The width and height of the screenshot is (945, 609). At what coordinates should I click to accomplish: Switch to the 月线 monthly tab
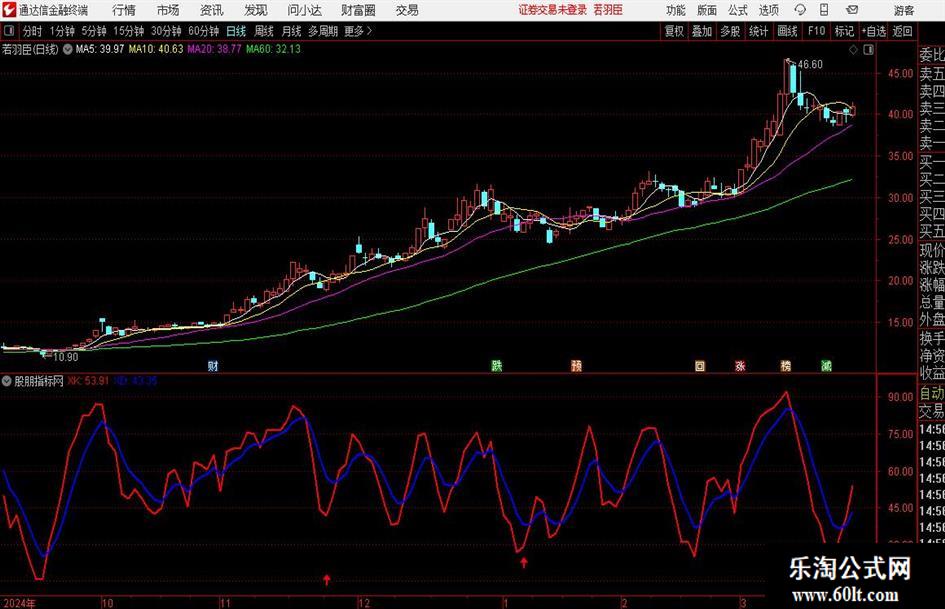pyautogui.click(x=292, y=31)
